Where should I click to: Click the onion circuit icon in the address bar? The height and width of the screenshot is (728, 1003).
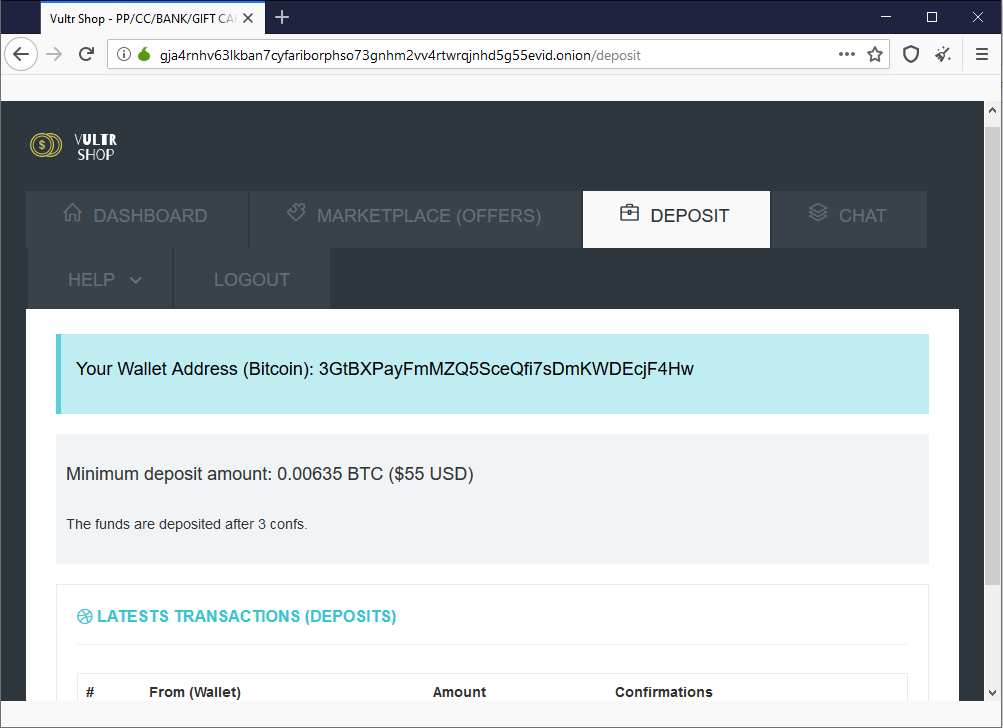[143, 55]
